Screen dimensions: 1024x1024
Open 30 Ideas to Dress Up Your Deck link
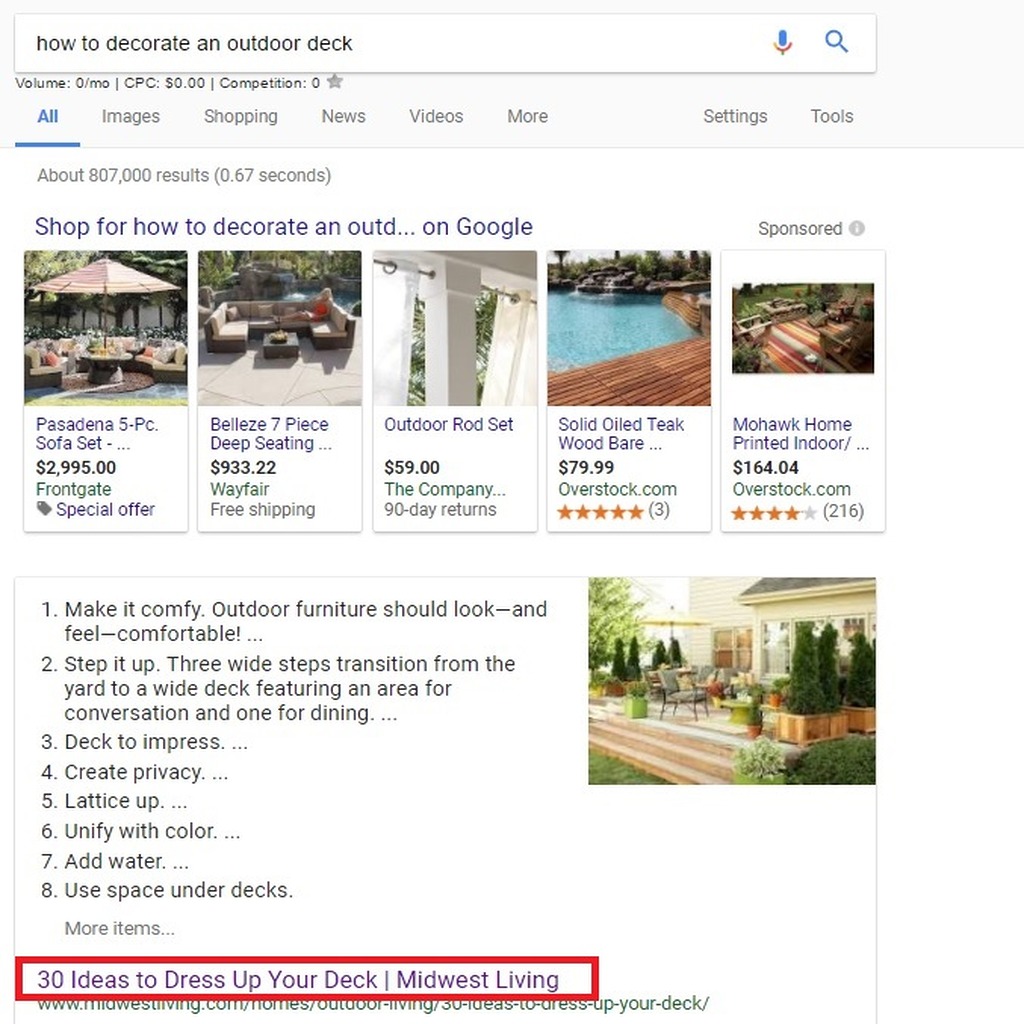[298, 980]
